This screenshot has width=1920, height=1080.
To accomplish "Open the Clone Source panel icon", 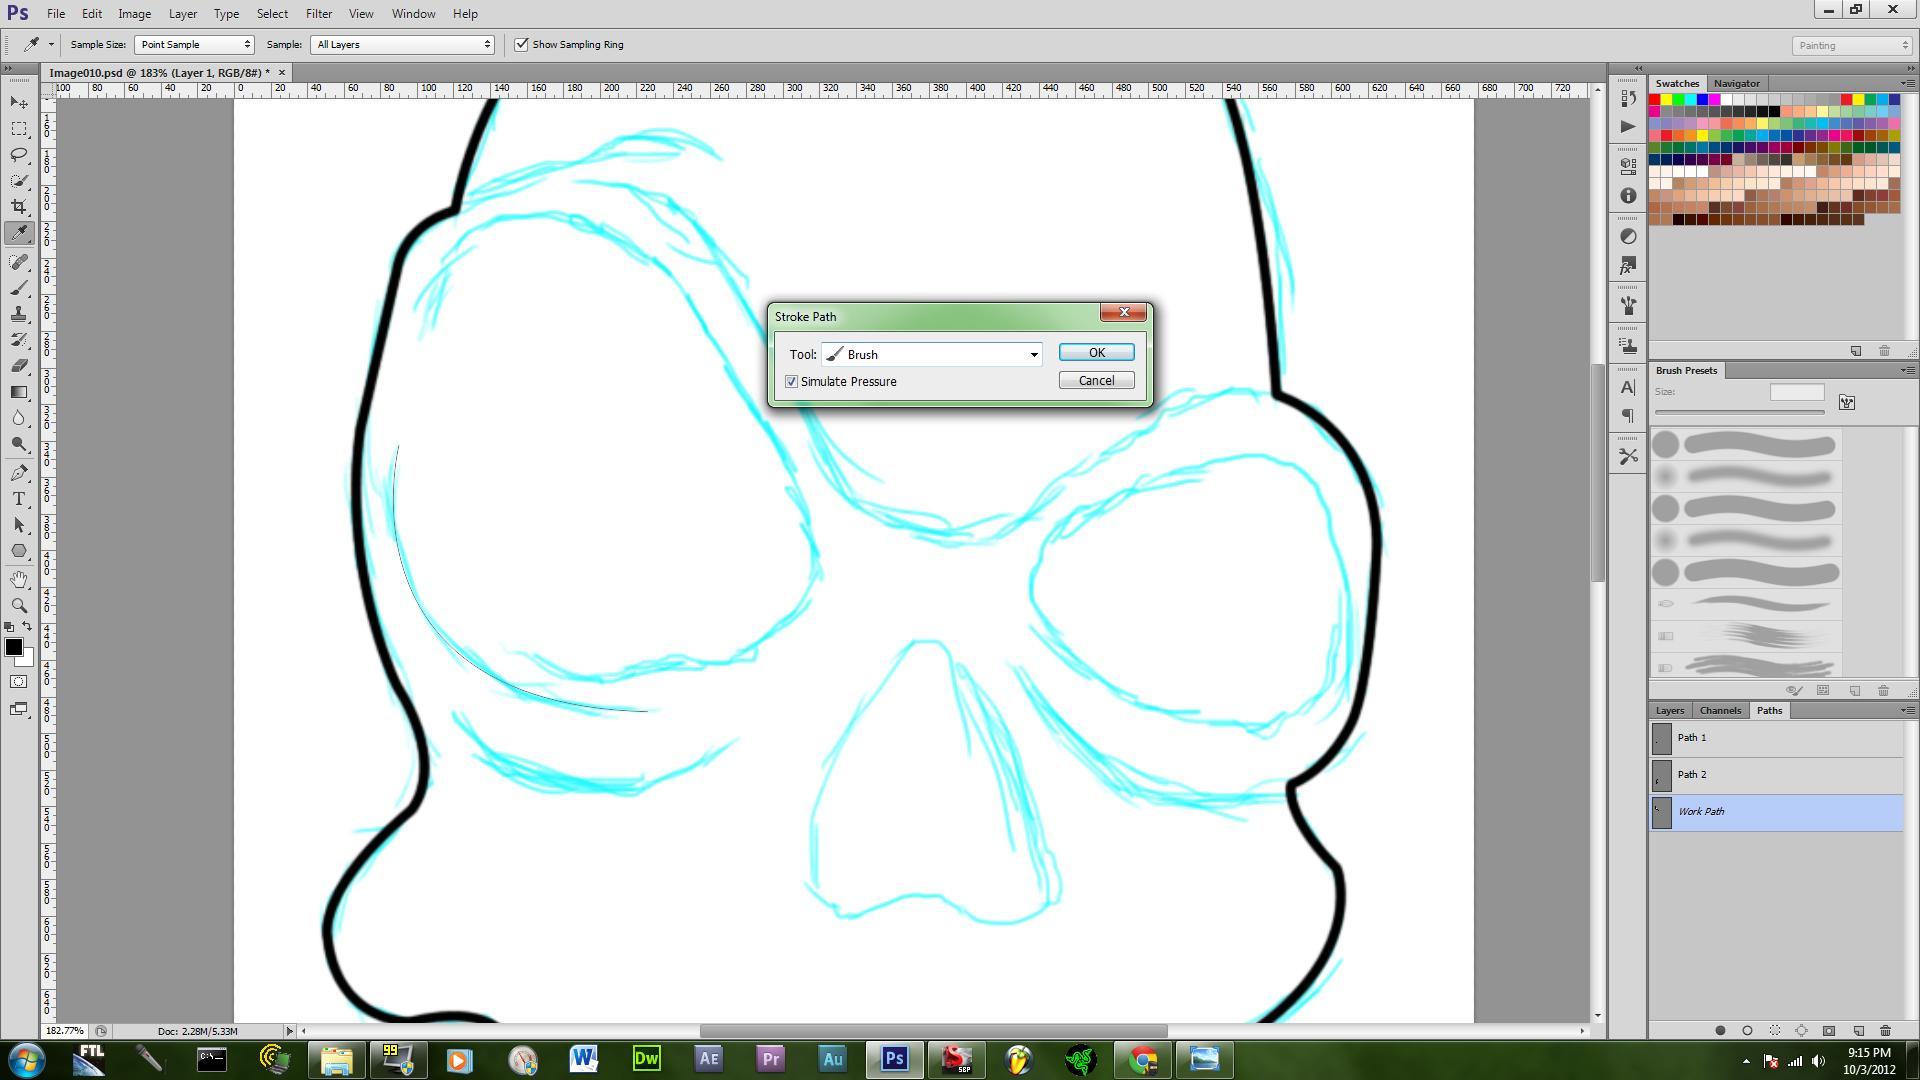I will [1628, 346].
